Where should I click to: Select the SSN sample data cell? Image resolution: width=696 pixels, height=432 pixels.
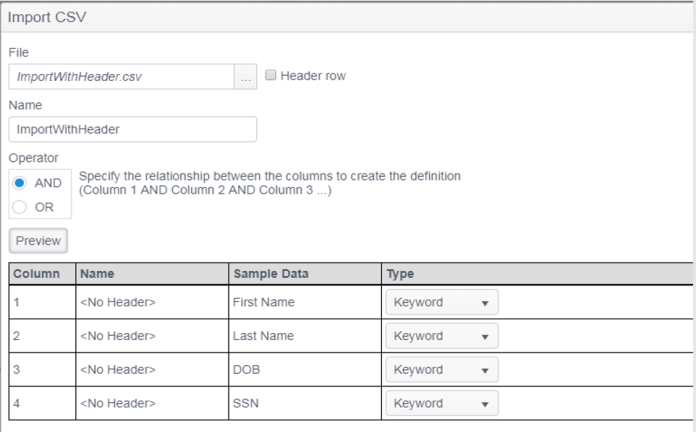pos(246,404)
